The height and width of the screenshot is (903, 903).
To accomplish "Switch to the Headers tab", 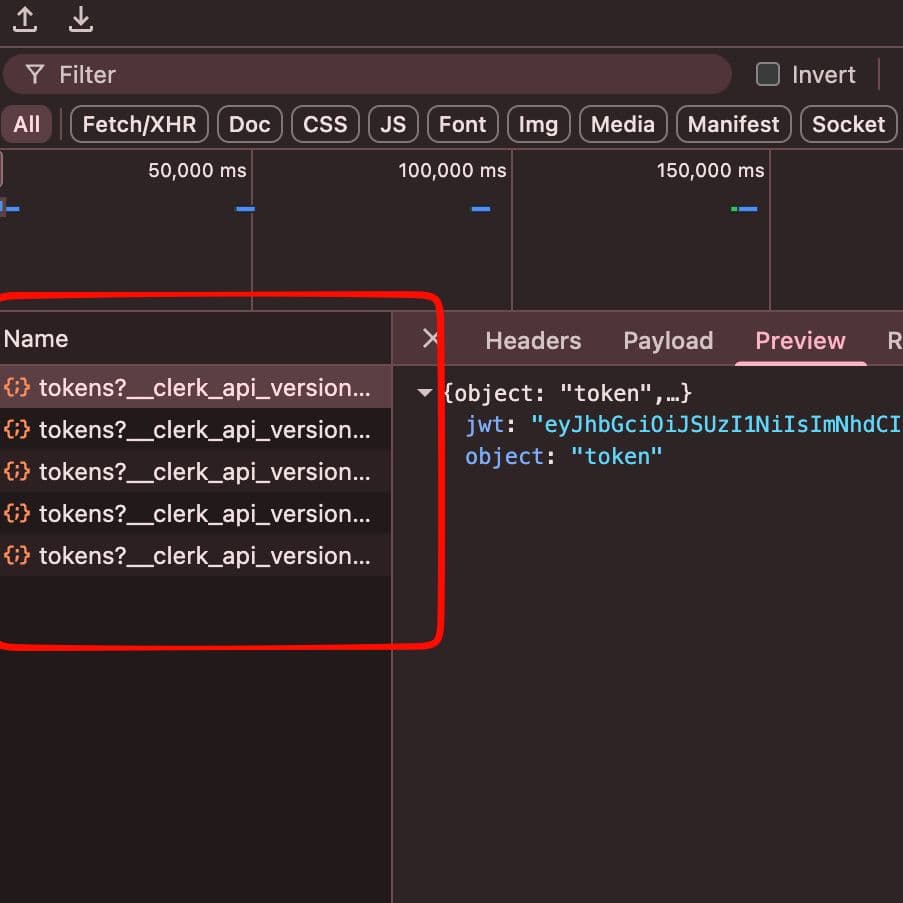I will click(533, 340).
